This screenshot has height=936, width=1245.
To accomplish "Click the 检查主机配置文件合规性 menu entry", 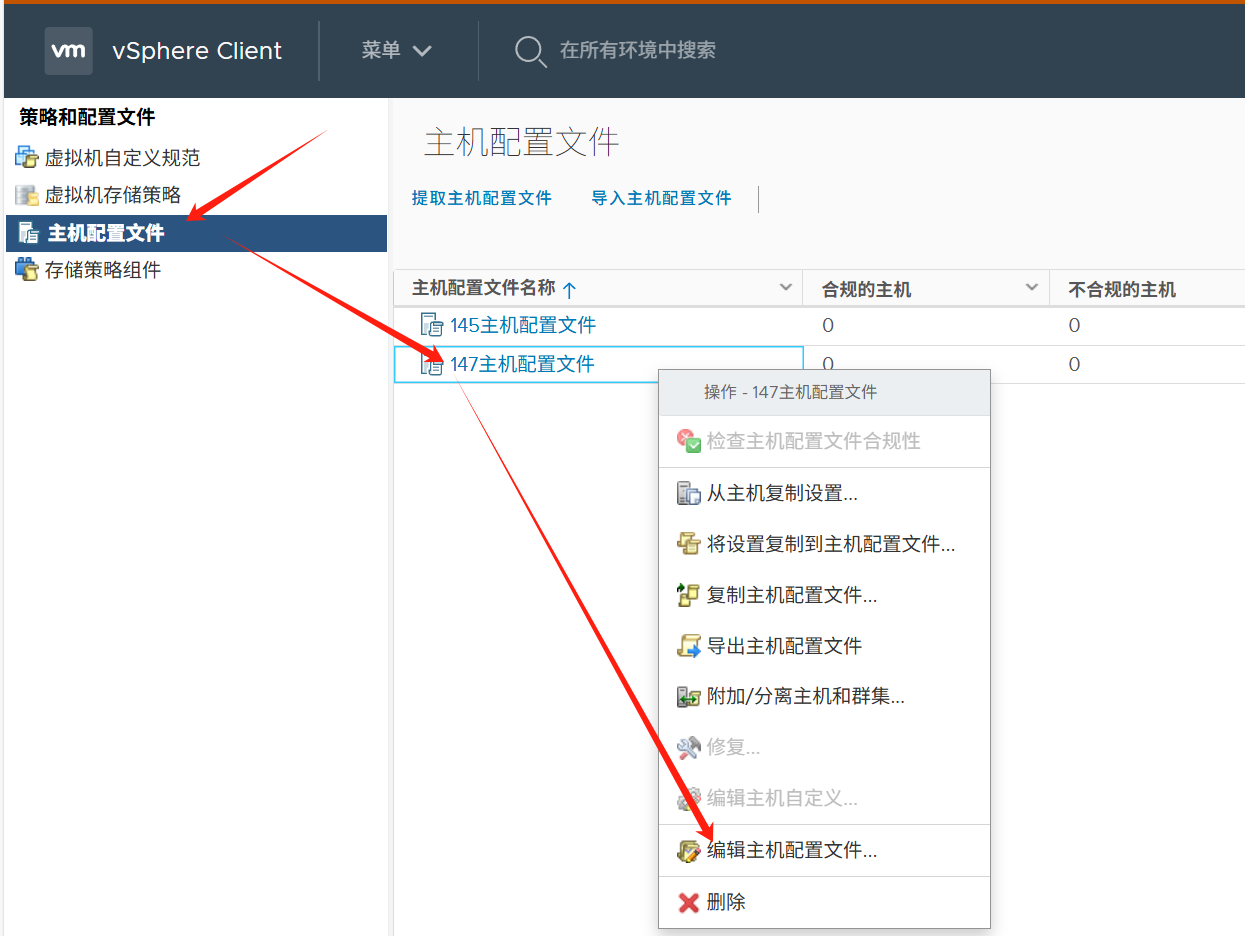I will 824,441.
